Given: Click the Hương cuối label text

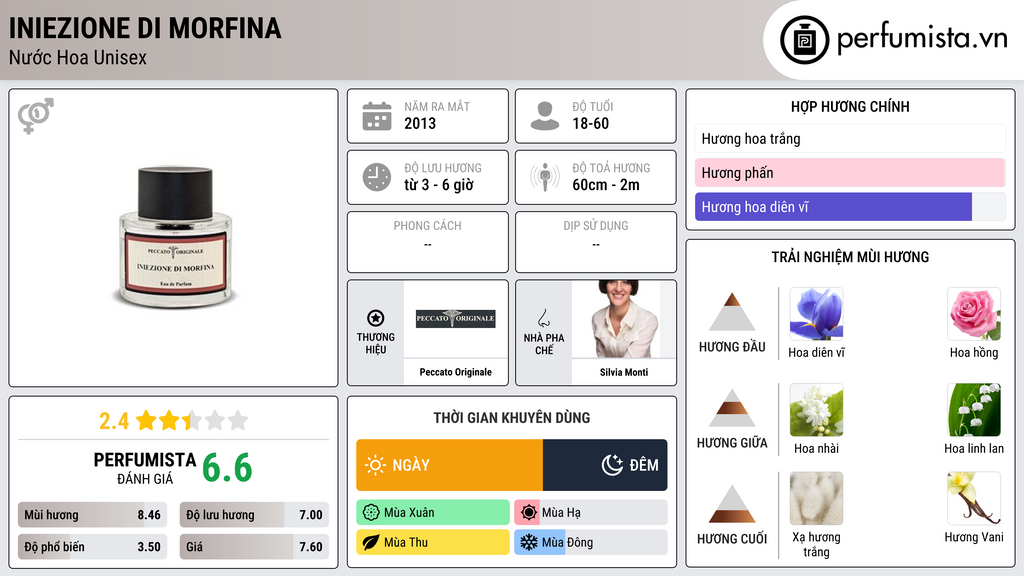Looking at the screenshot, I should [732, 539].
